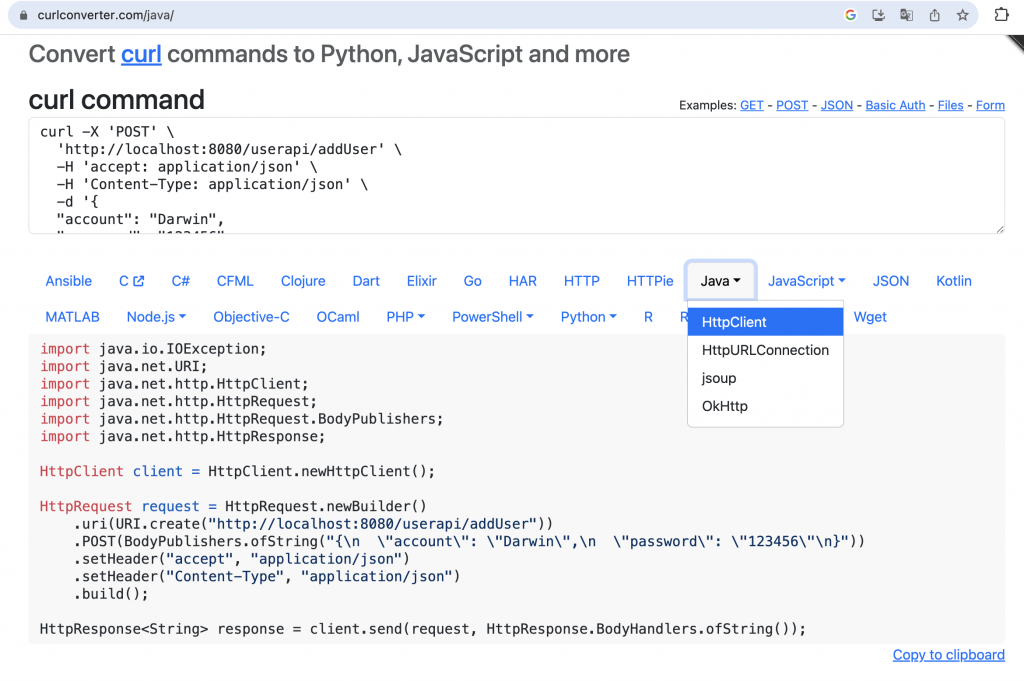Click the translate page icon
This screenshot has width=1024, height=681.
906,15
